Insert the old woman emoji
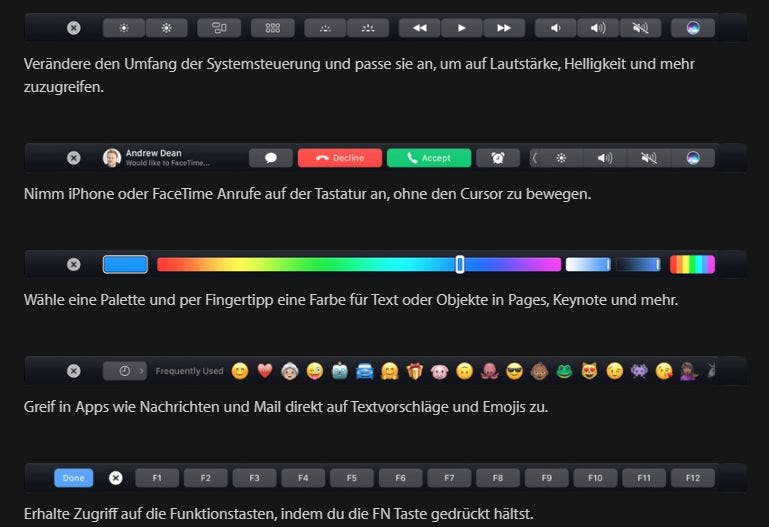Image resolution: width=769 pixels, height=527 pixels. [290, 372]
